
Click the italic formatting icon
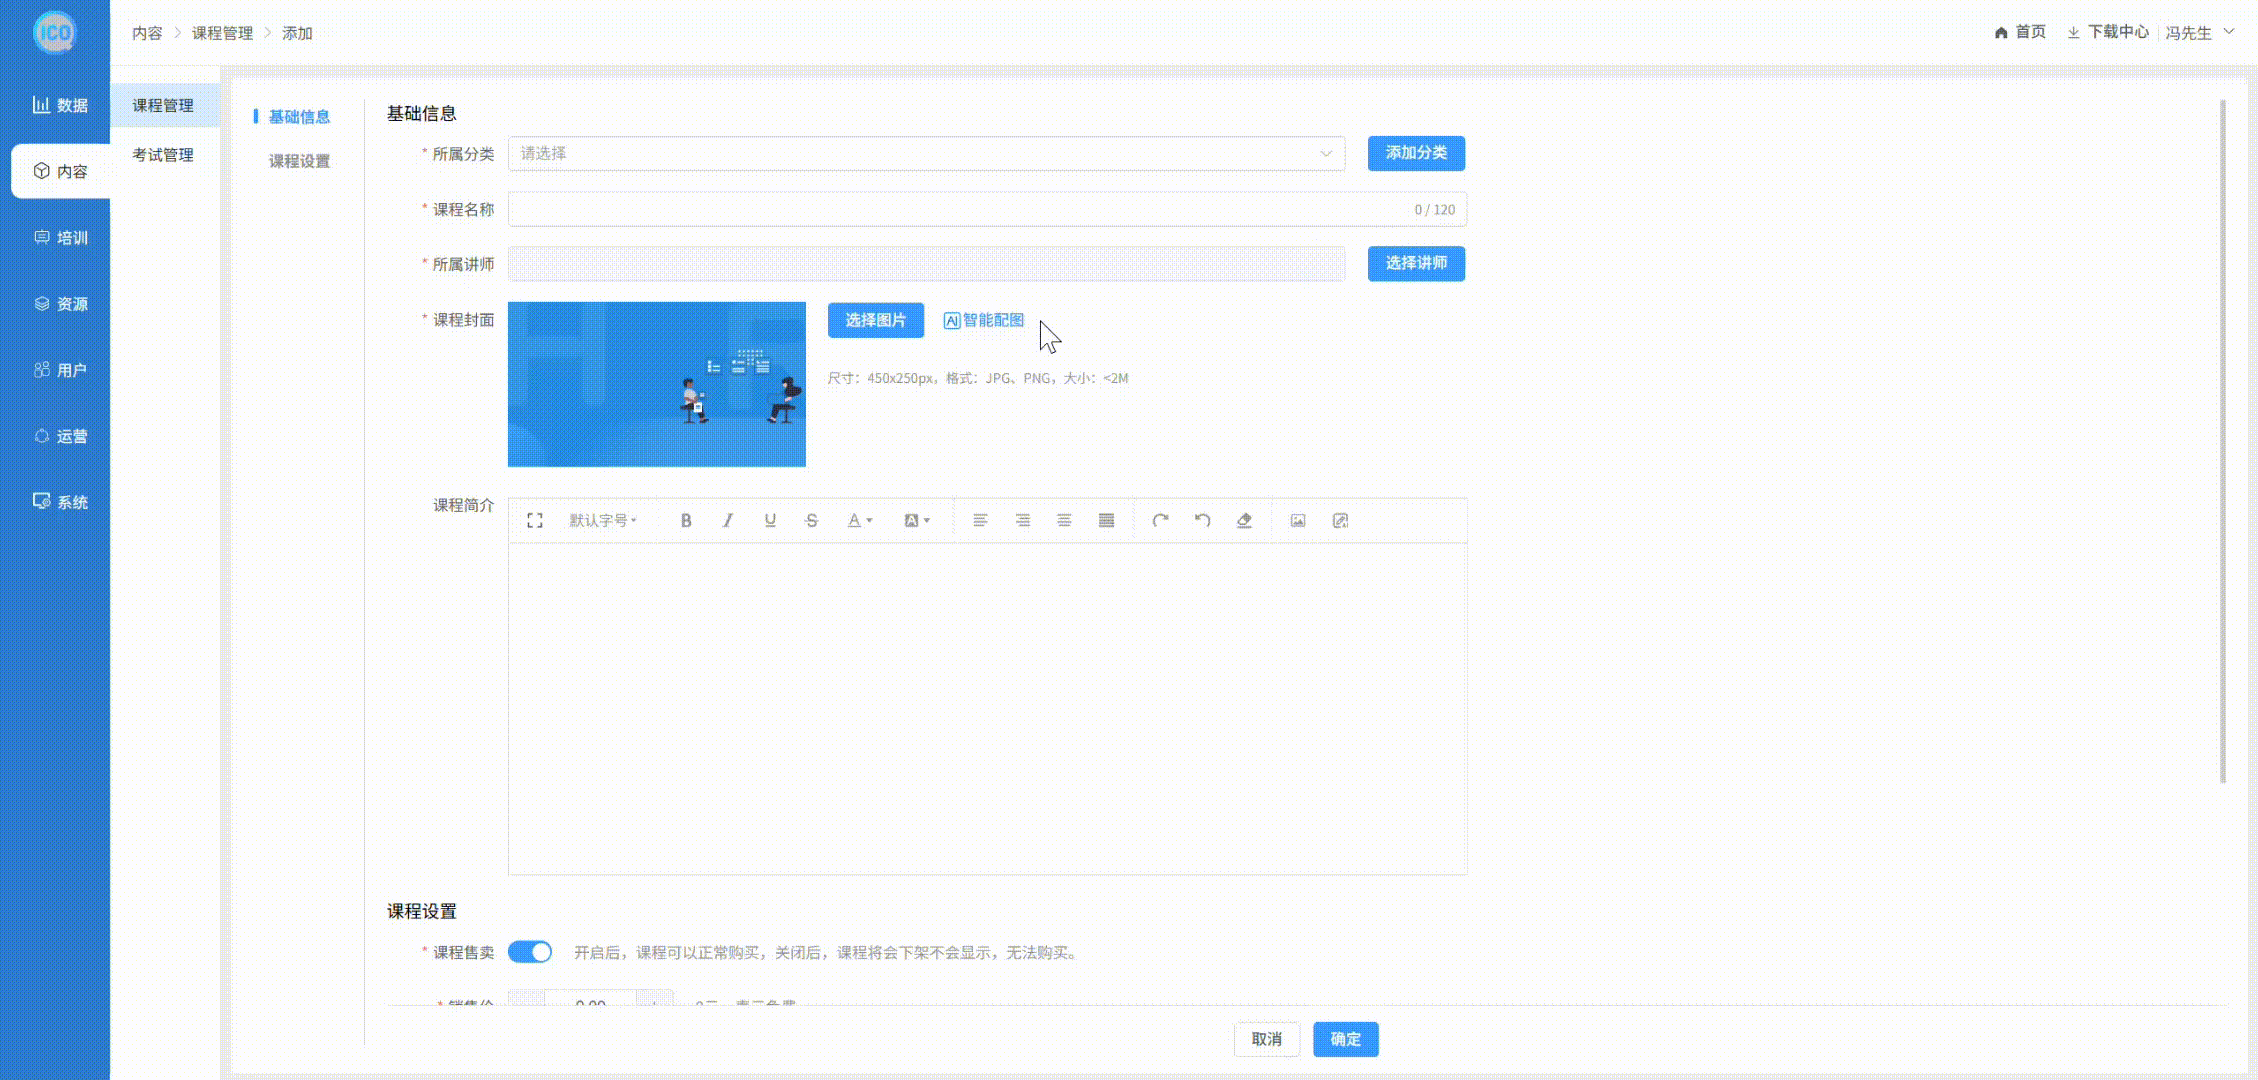coord(728,520)
